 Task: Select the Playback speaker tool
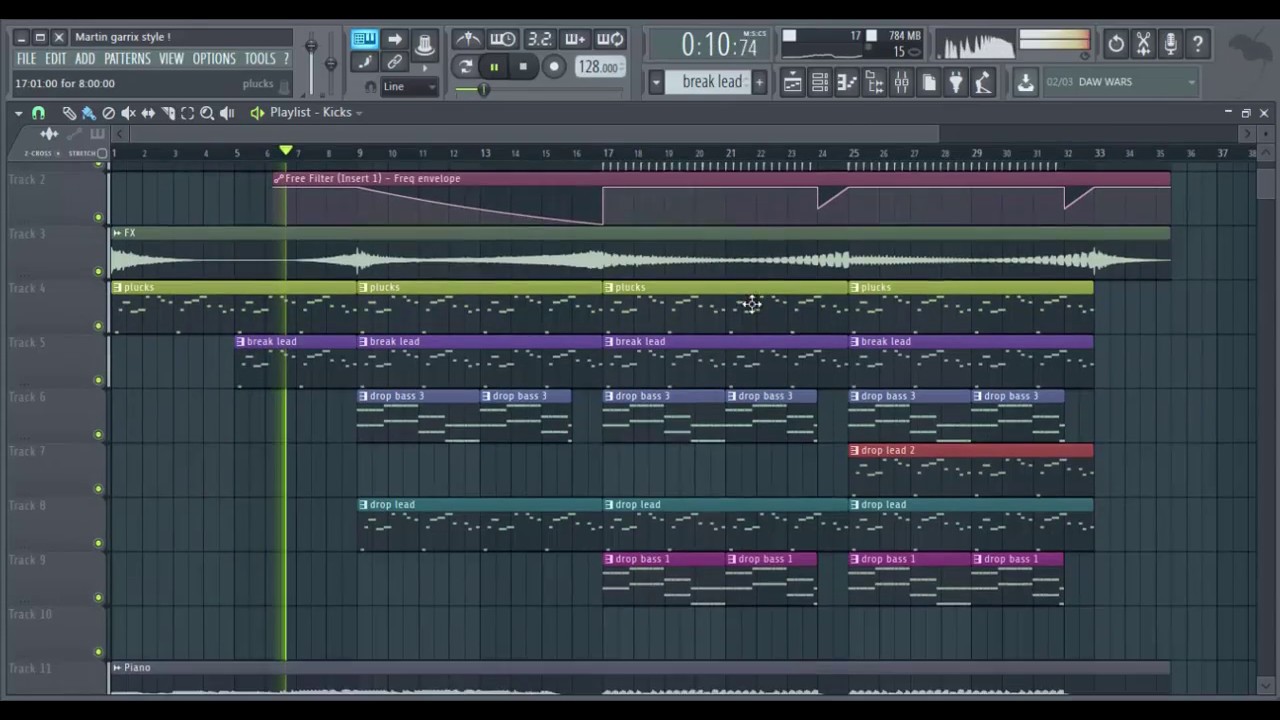coord(227,113)
